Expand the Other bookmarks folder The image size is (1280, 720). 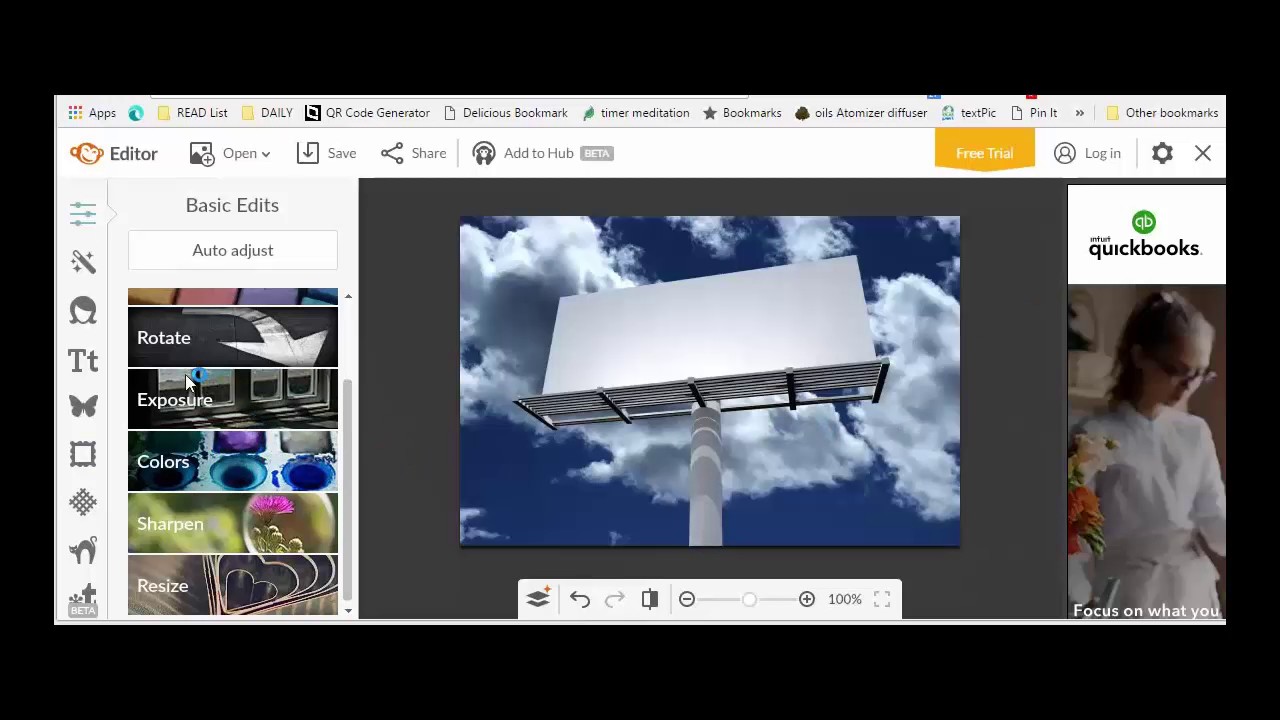point(1161,113)
